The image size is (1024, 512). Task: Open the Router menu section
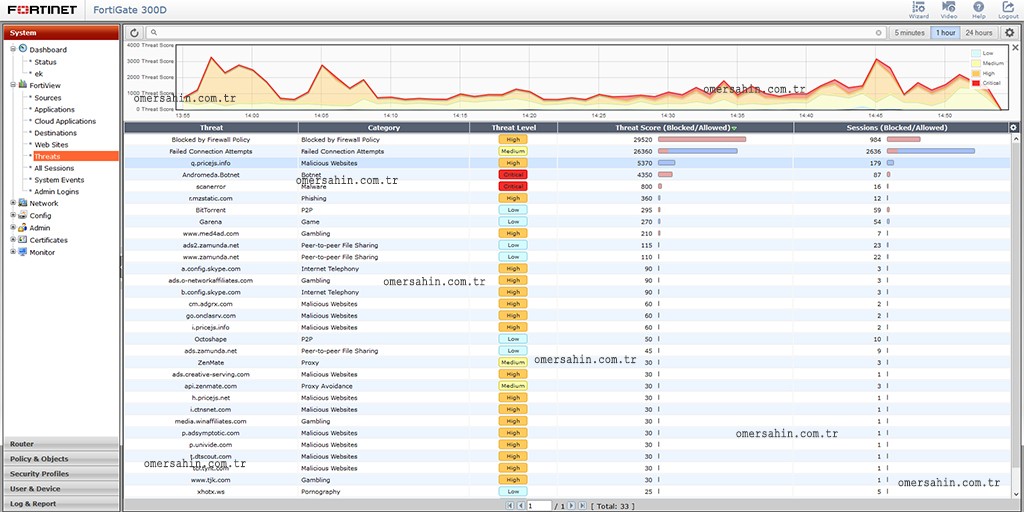61,444
